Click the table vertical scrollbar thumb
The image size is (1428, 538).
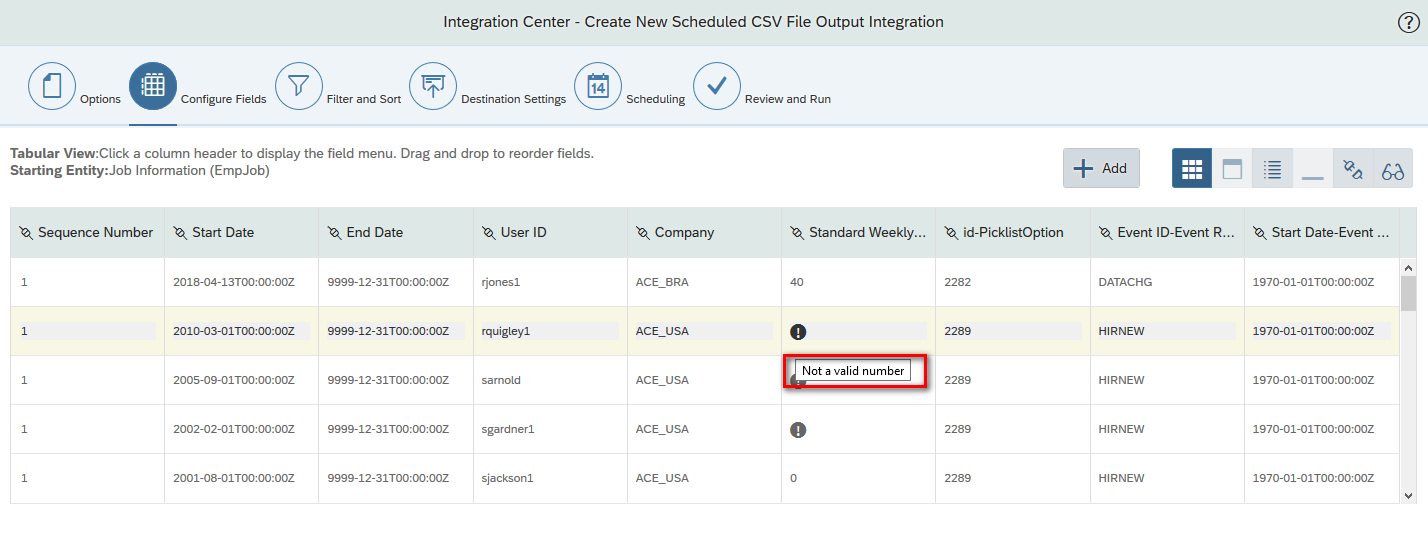pyautogui.click(x=1408, y=294)
